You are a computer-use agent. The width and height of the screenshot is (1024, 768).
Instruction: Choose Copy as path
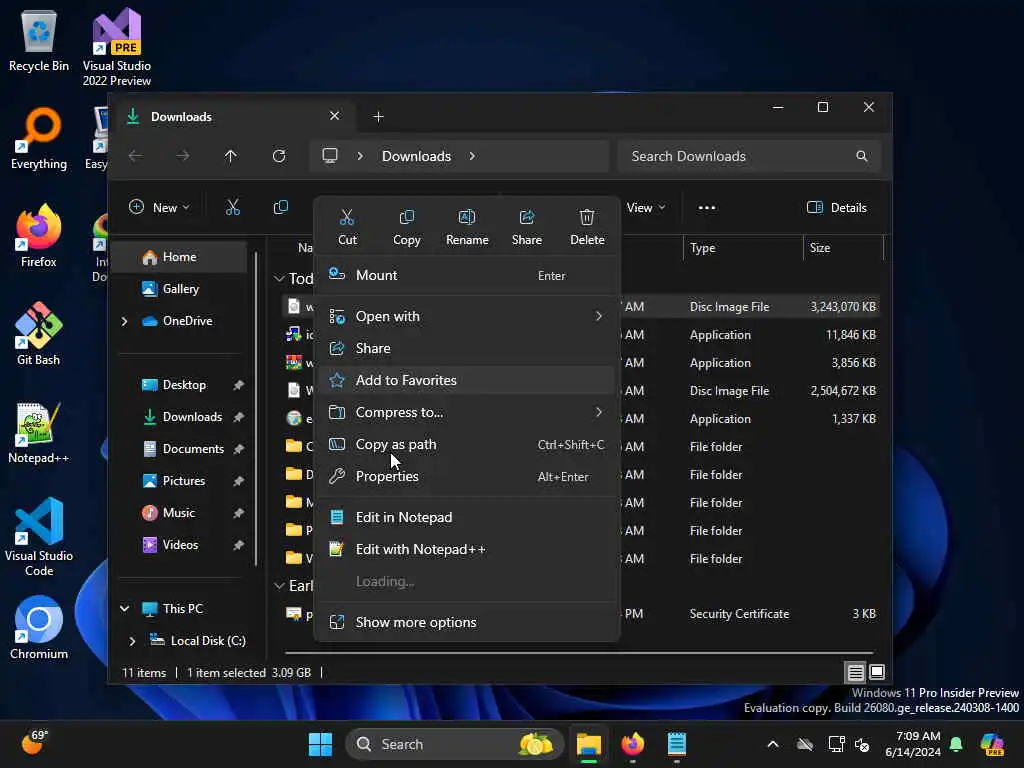[467, 445]
